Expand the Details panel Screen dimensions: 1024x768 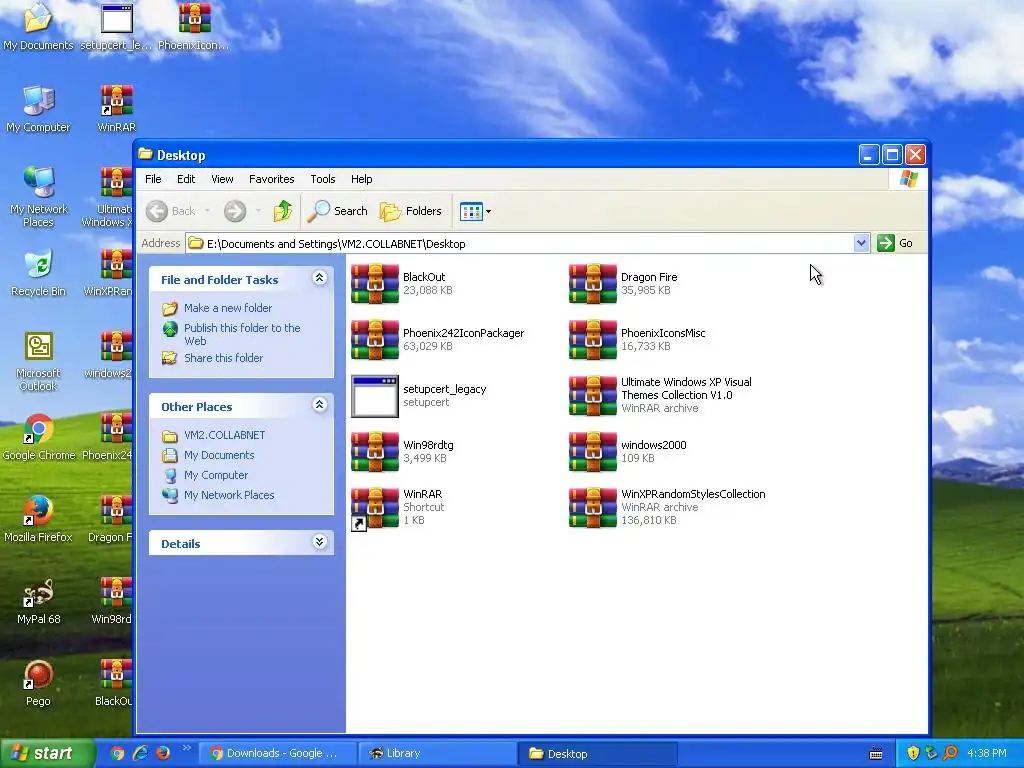coord(319,542)
